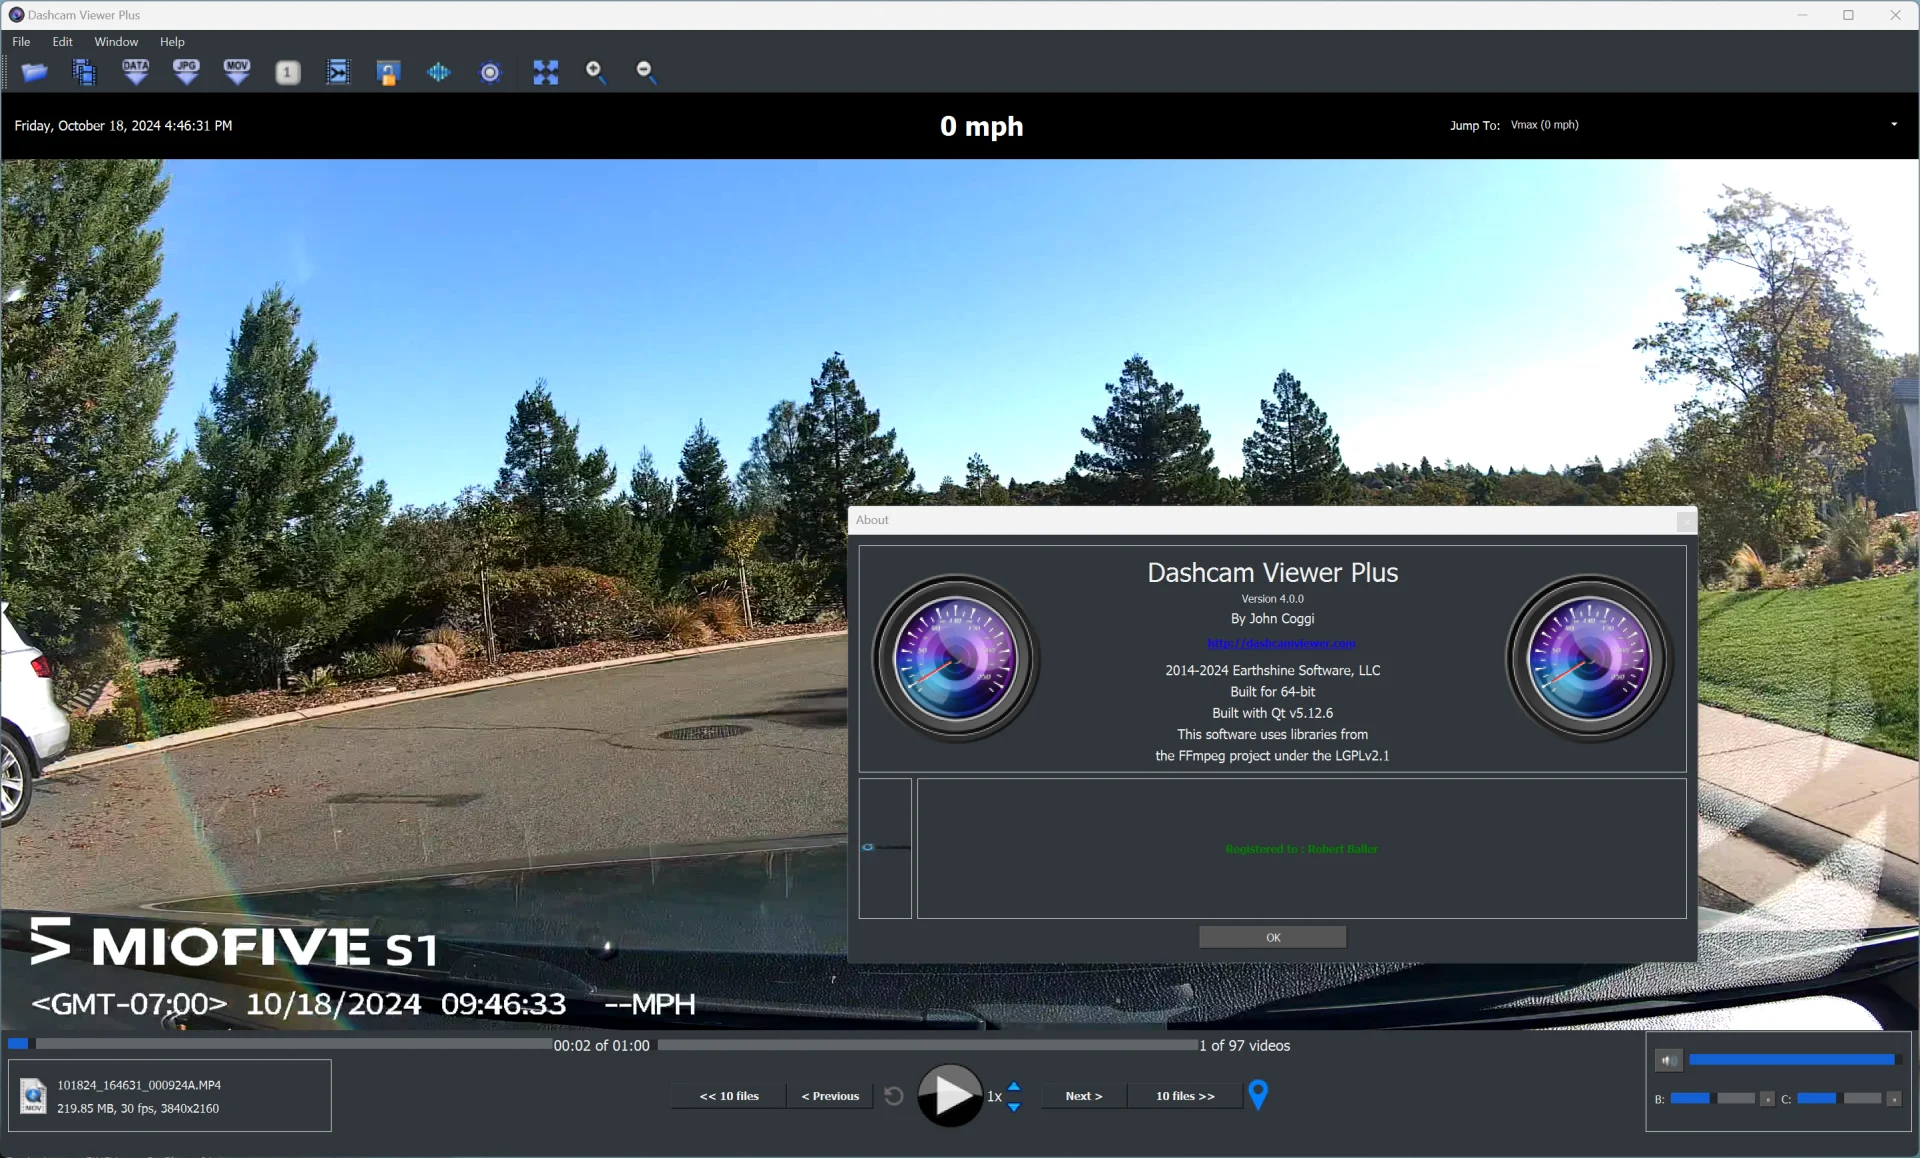
Task: Click the video file list progress bar
Action: click(x=928, y=1045)
